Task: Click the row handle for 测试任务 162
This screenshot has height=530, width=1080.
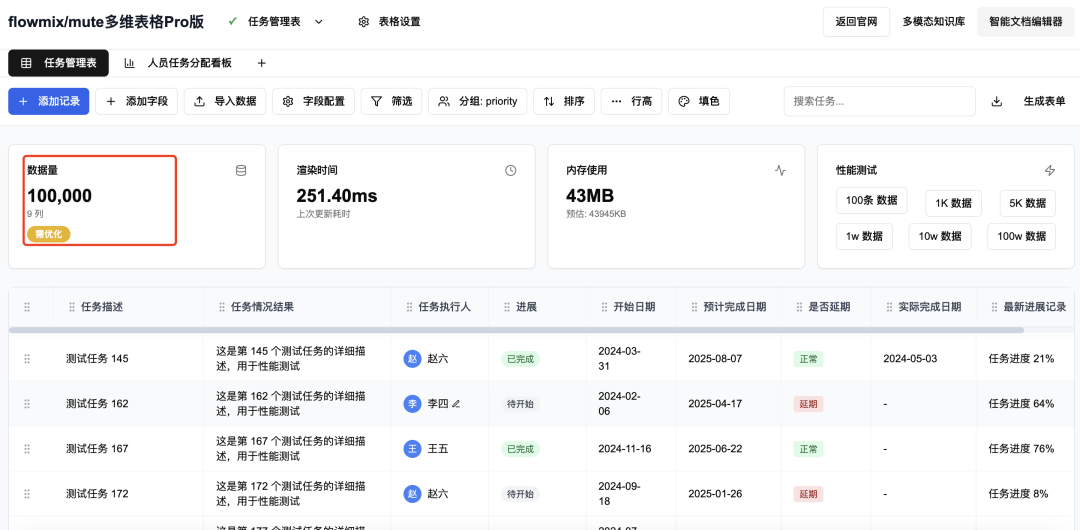Action: (x=28, y=404)
